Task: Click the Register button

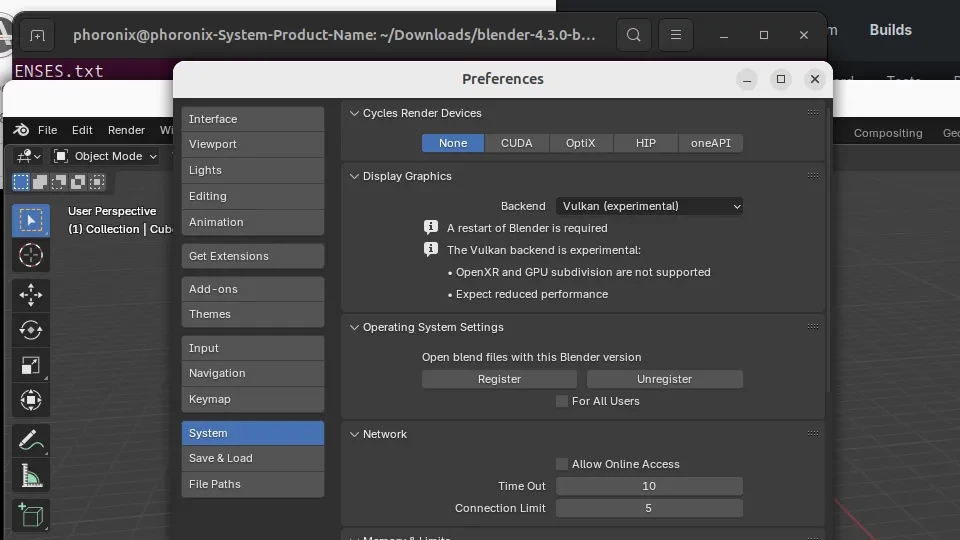Action: pos(499,379)
